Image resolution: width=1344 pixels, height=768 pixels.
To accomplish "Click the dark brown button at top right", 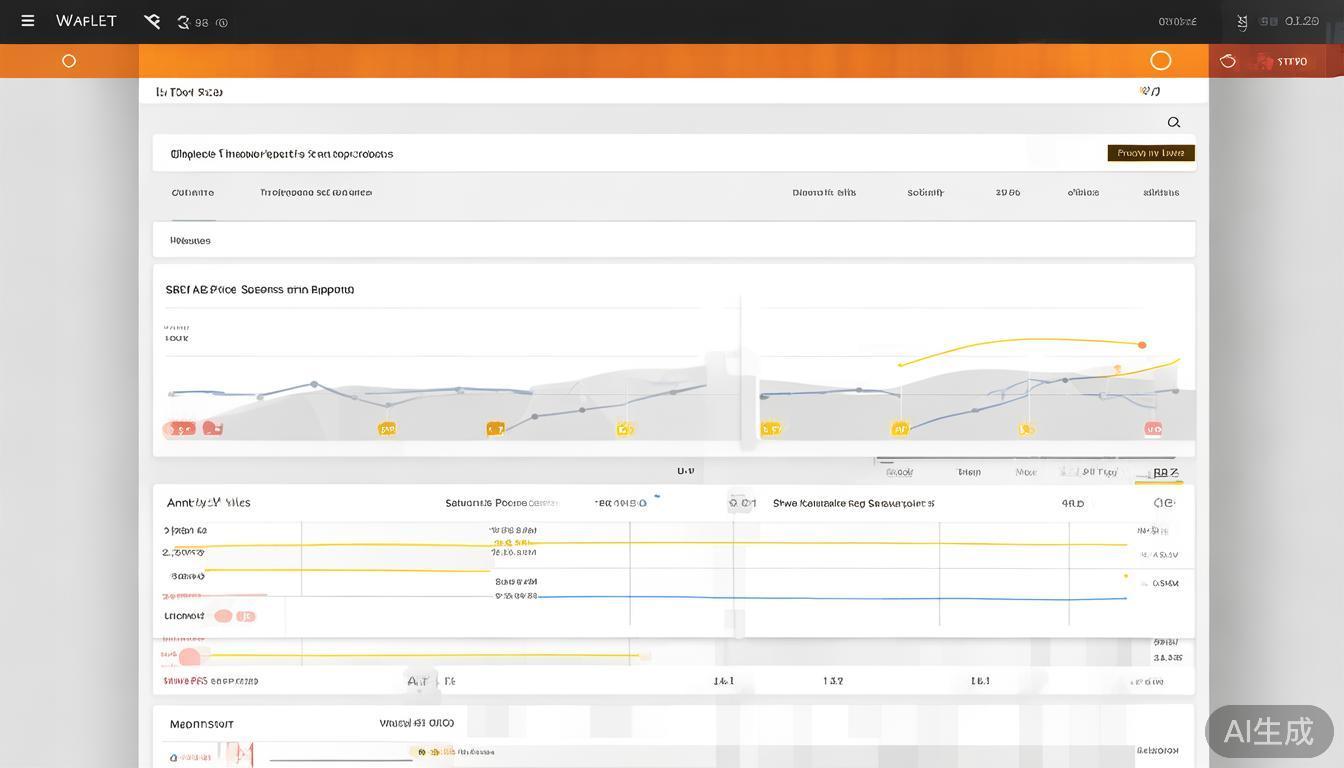I will point(1150,153).
